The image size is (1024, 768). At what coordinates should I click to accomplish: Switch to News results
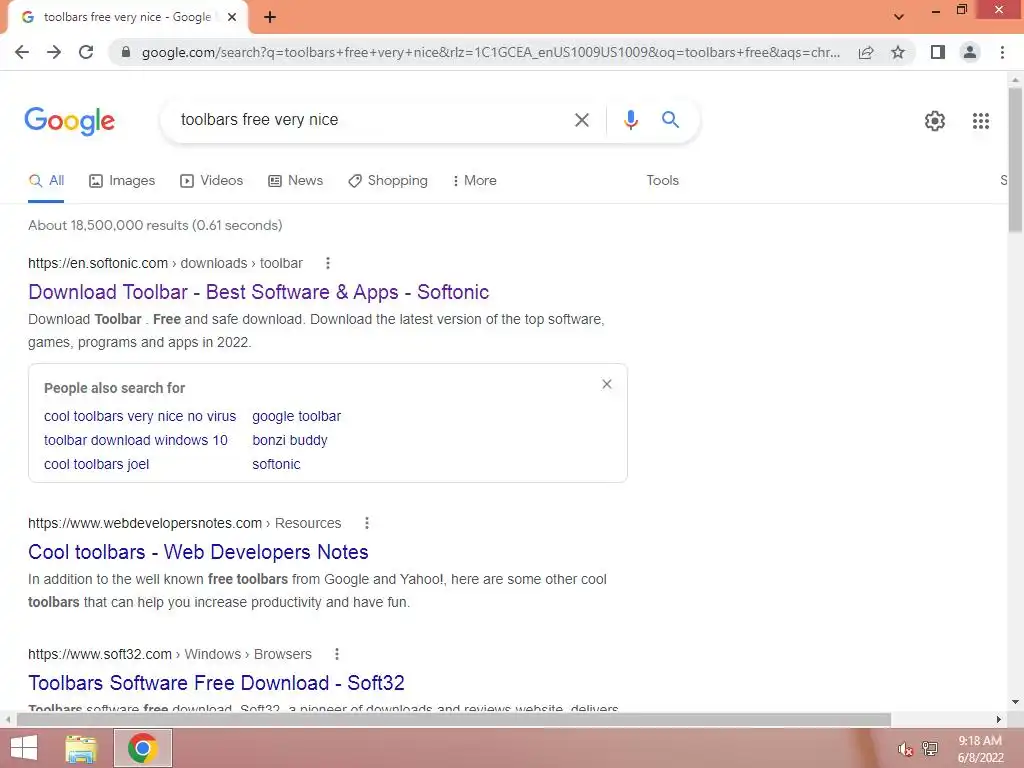point(296,181)
